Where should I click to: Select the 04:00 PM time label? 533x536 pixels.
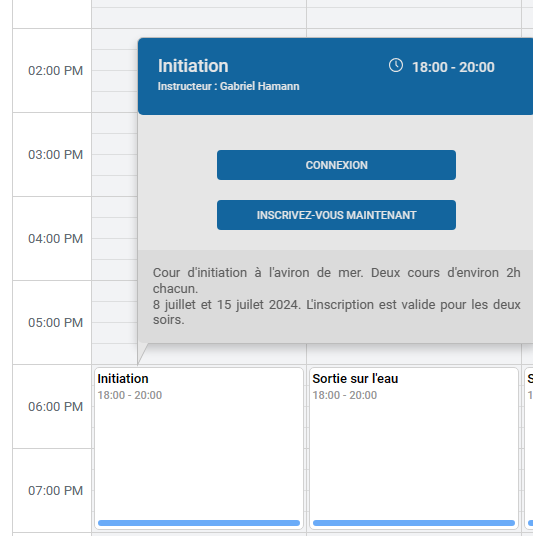[x=55, y=239]
